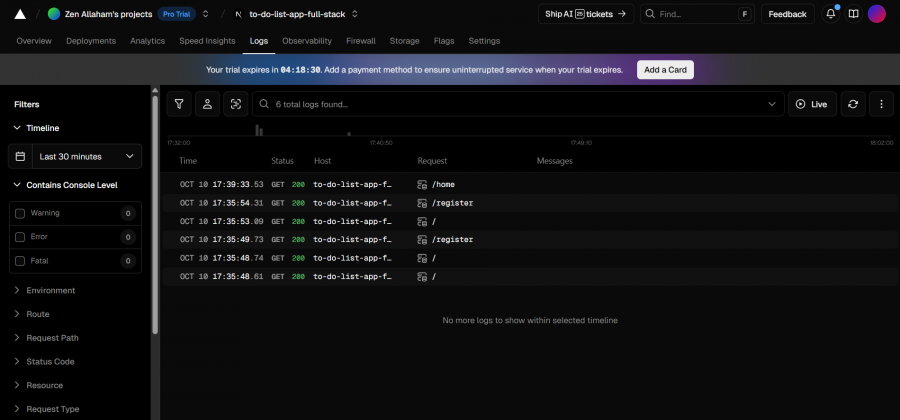The height and width of the screenshot is (420, 900).
Task: Click the Add a Card button
Action: 665,70
